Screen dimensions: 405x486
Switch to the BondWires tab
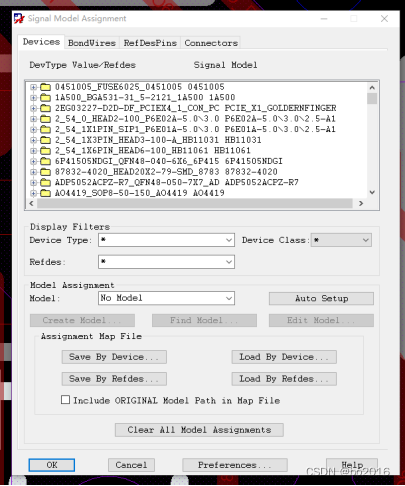coord(92,43)
